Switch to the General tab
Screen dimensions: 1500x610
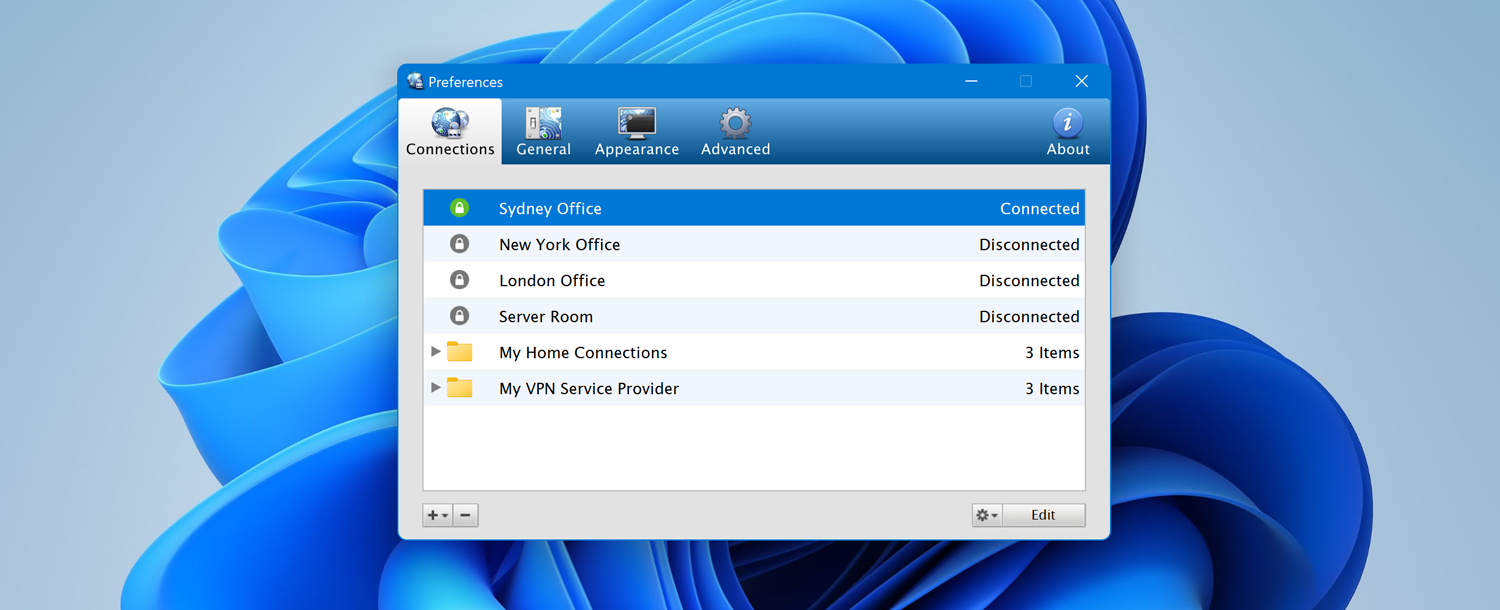(x=543, y=132)
